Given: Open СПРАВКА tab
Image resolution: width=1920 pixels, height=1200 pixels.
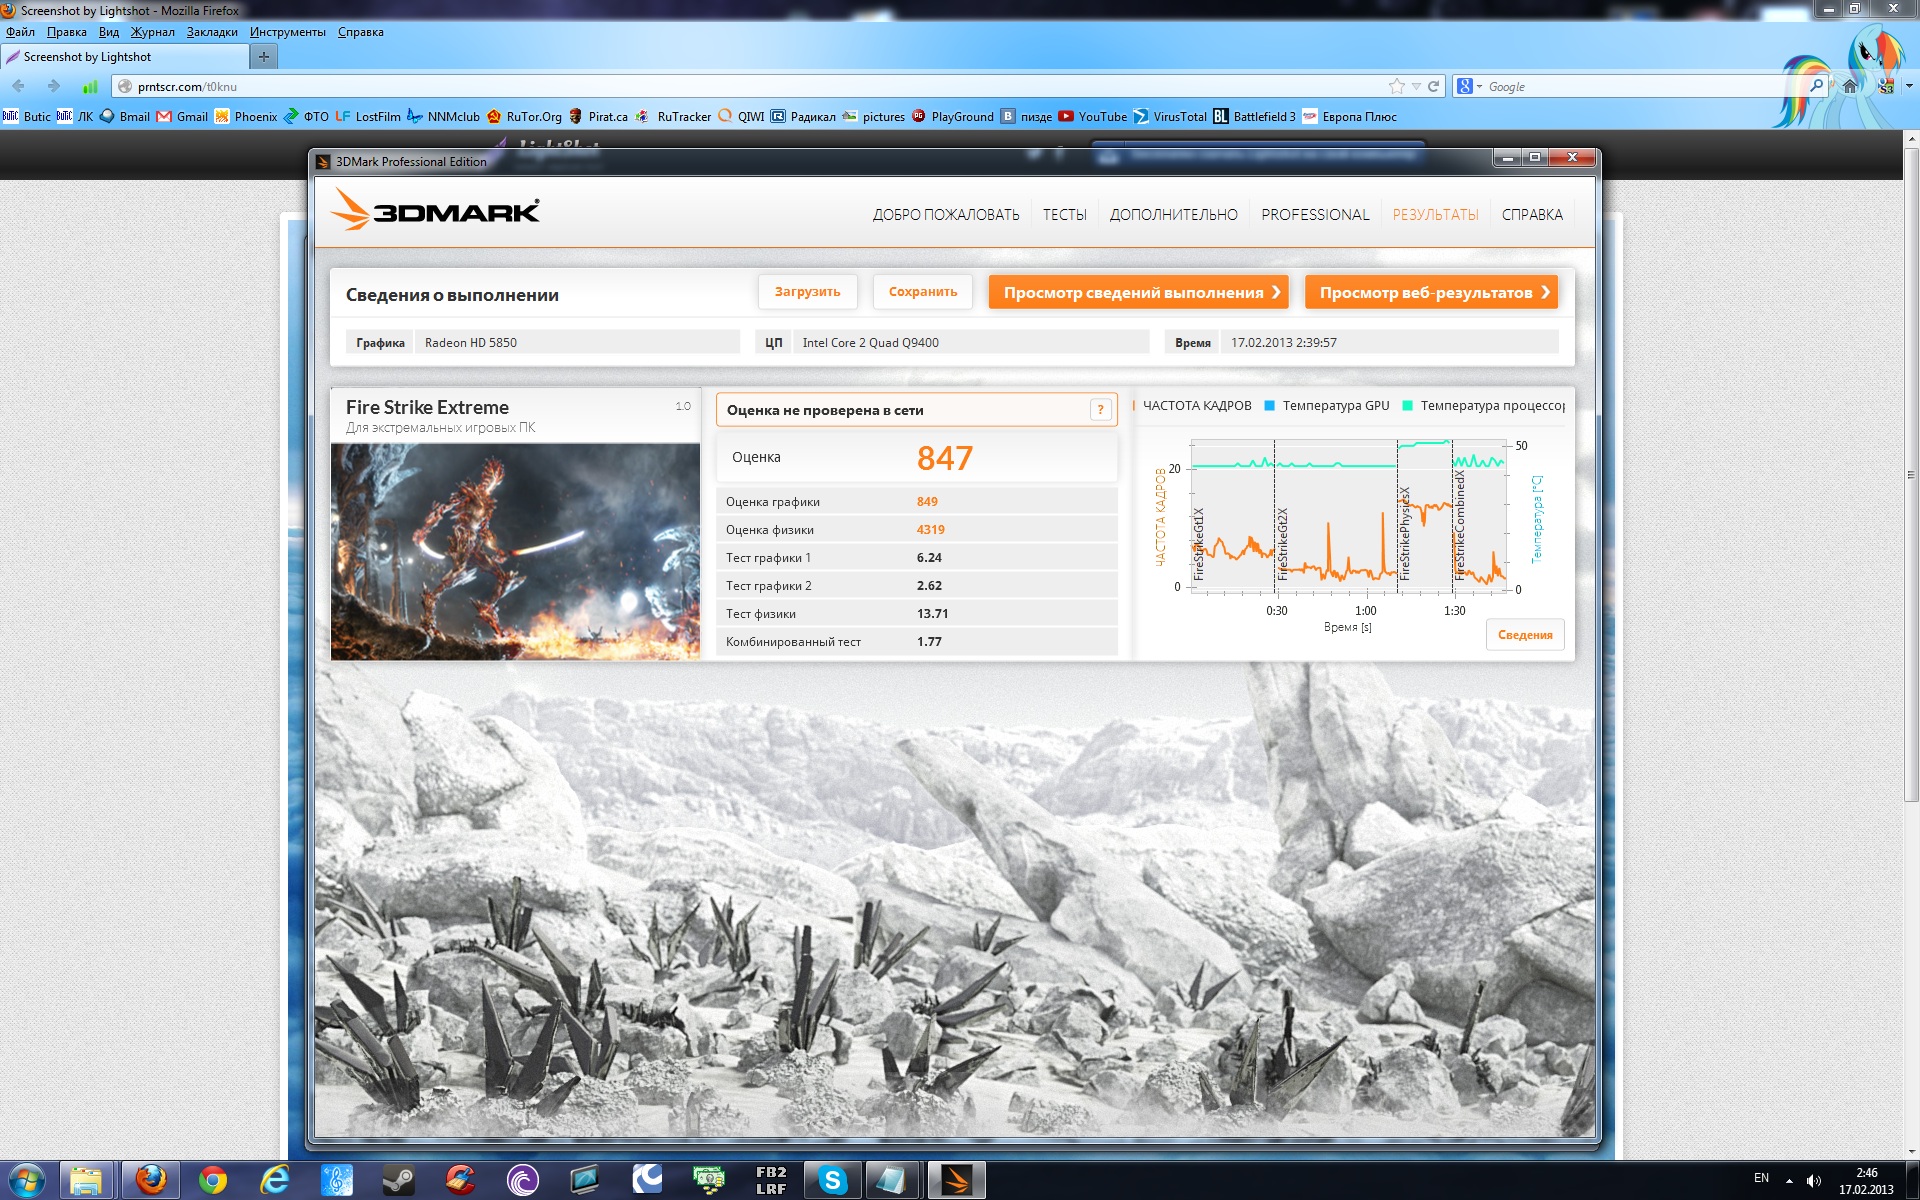Looking at the screenshot, I should pyautogui.click(x=1532, y=214).
